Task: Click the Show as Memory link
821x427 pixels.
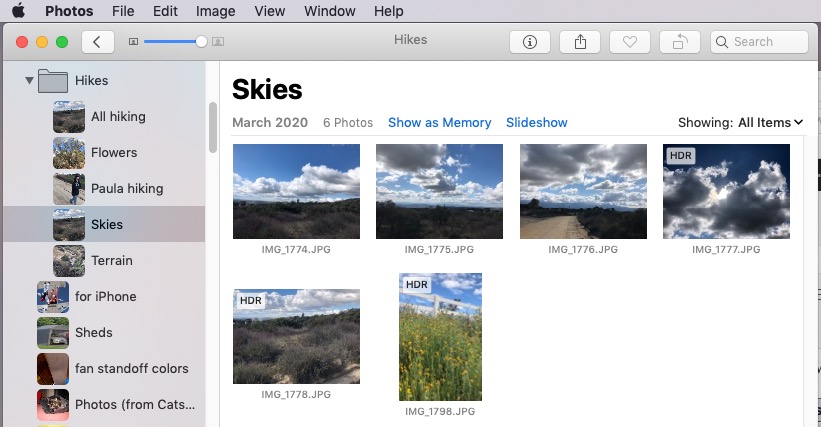Action: click(x=439, y=122)
